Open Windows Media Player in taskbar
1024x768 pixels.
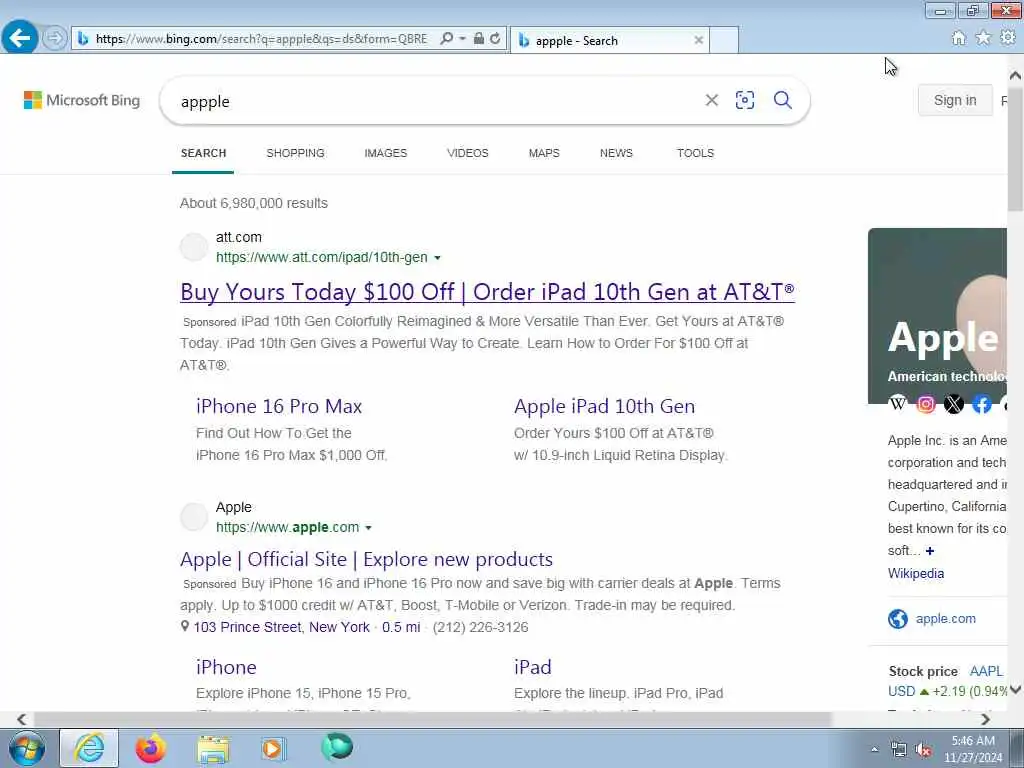coord(273,748)
